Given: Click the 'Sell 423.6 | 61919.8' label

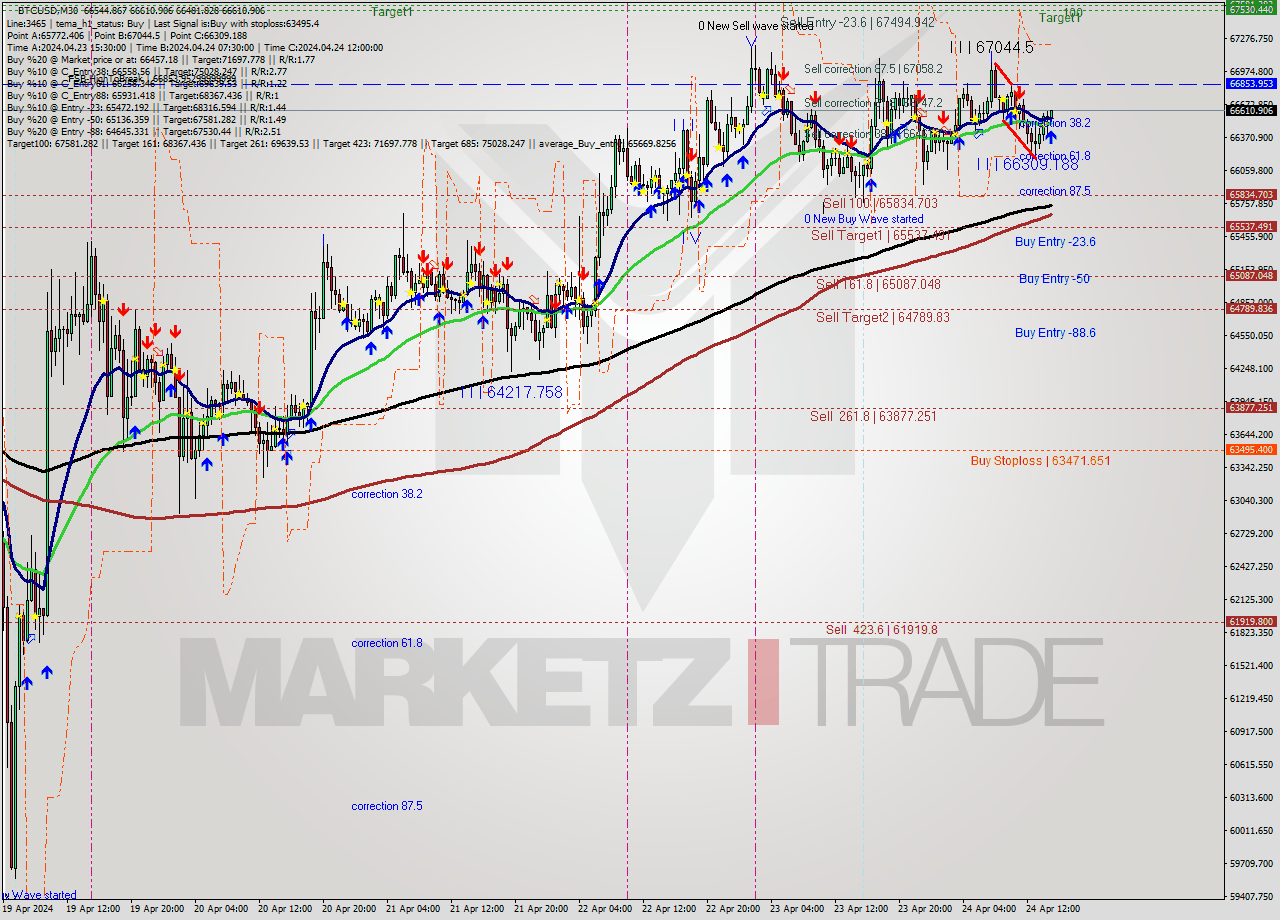Looking at the screenshot, I should (882, 629).
